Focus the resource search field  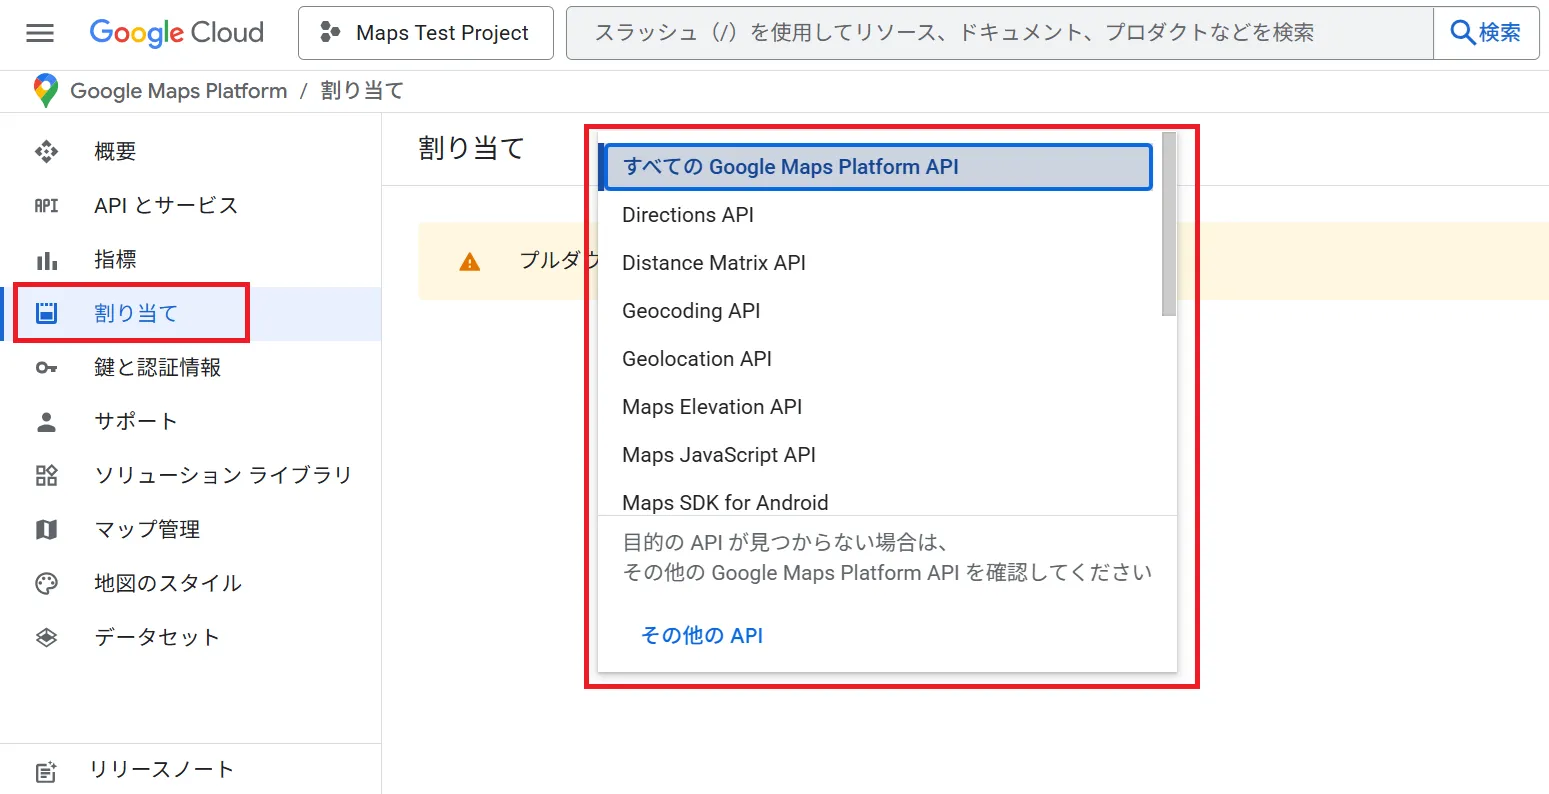pyautogui.click(x=1000, y=33)
